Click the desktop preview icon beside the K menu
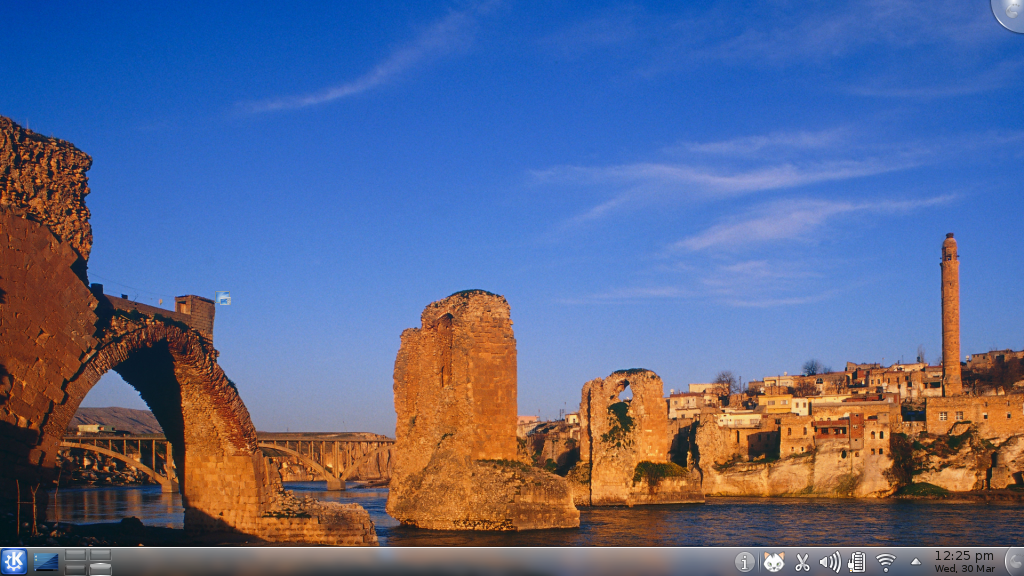1024x576 pixels. 46,562
